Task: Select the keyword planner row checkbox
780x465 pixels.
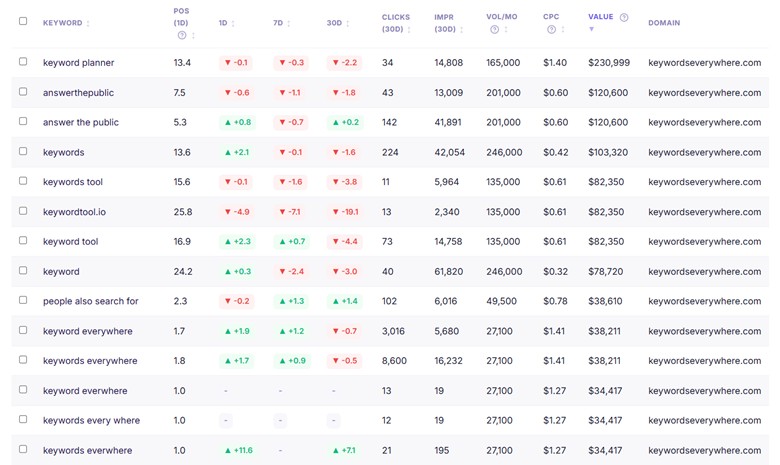Action: pyautogui.click(x=23, y=61)
